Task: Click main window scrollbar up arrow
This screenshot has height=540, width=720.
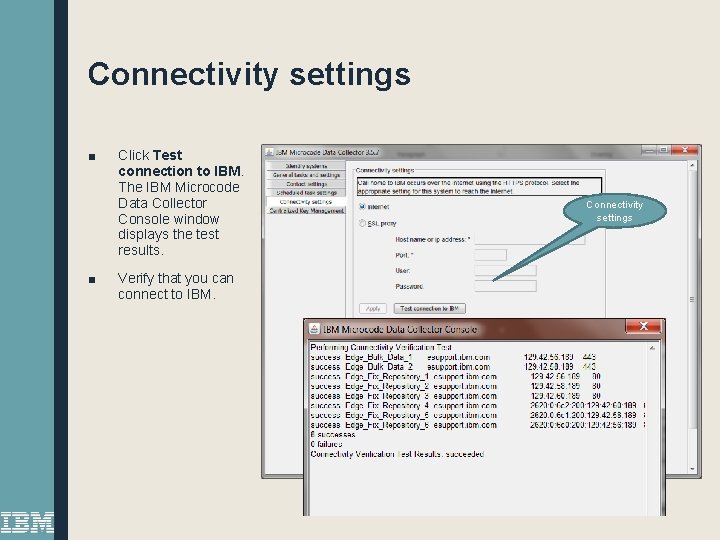Action: (x=692, y=165)
